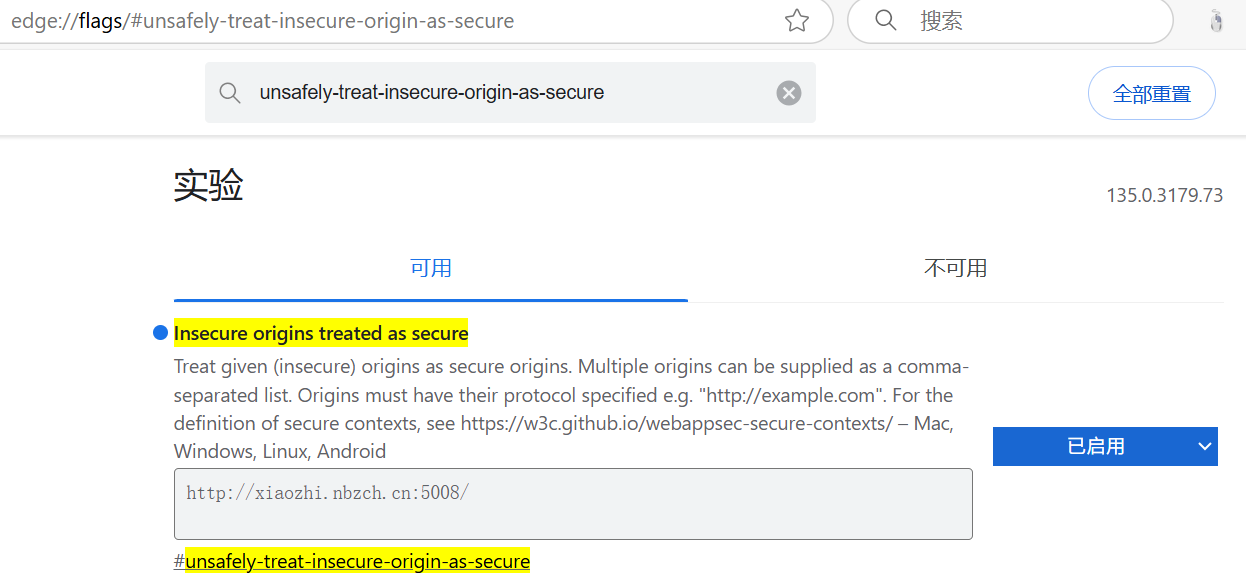The height and width of the screenshot is (575, 1246).
Task: Click the origins text box containing xiaozhi.nbzch.cn
Action: (x=573, y=504)
